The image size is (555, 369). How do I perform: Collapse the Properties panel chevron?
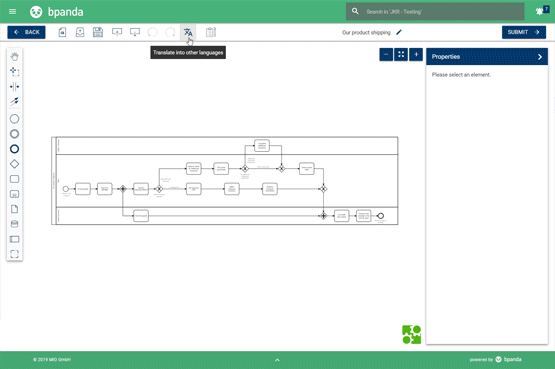tap(540, 57)
